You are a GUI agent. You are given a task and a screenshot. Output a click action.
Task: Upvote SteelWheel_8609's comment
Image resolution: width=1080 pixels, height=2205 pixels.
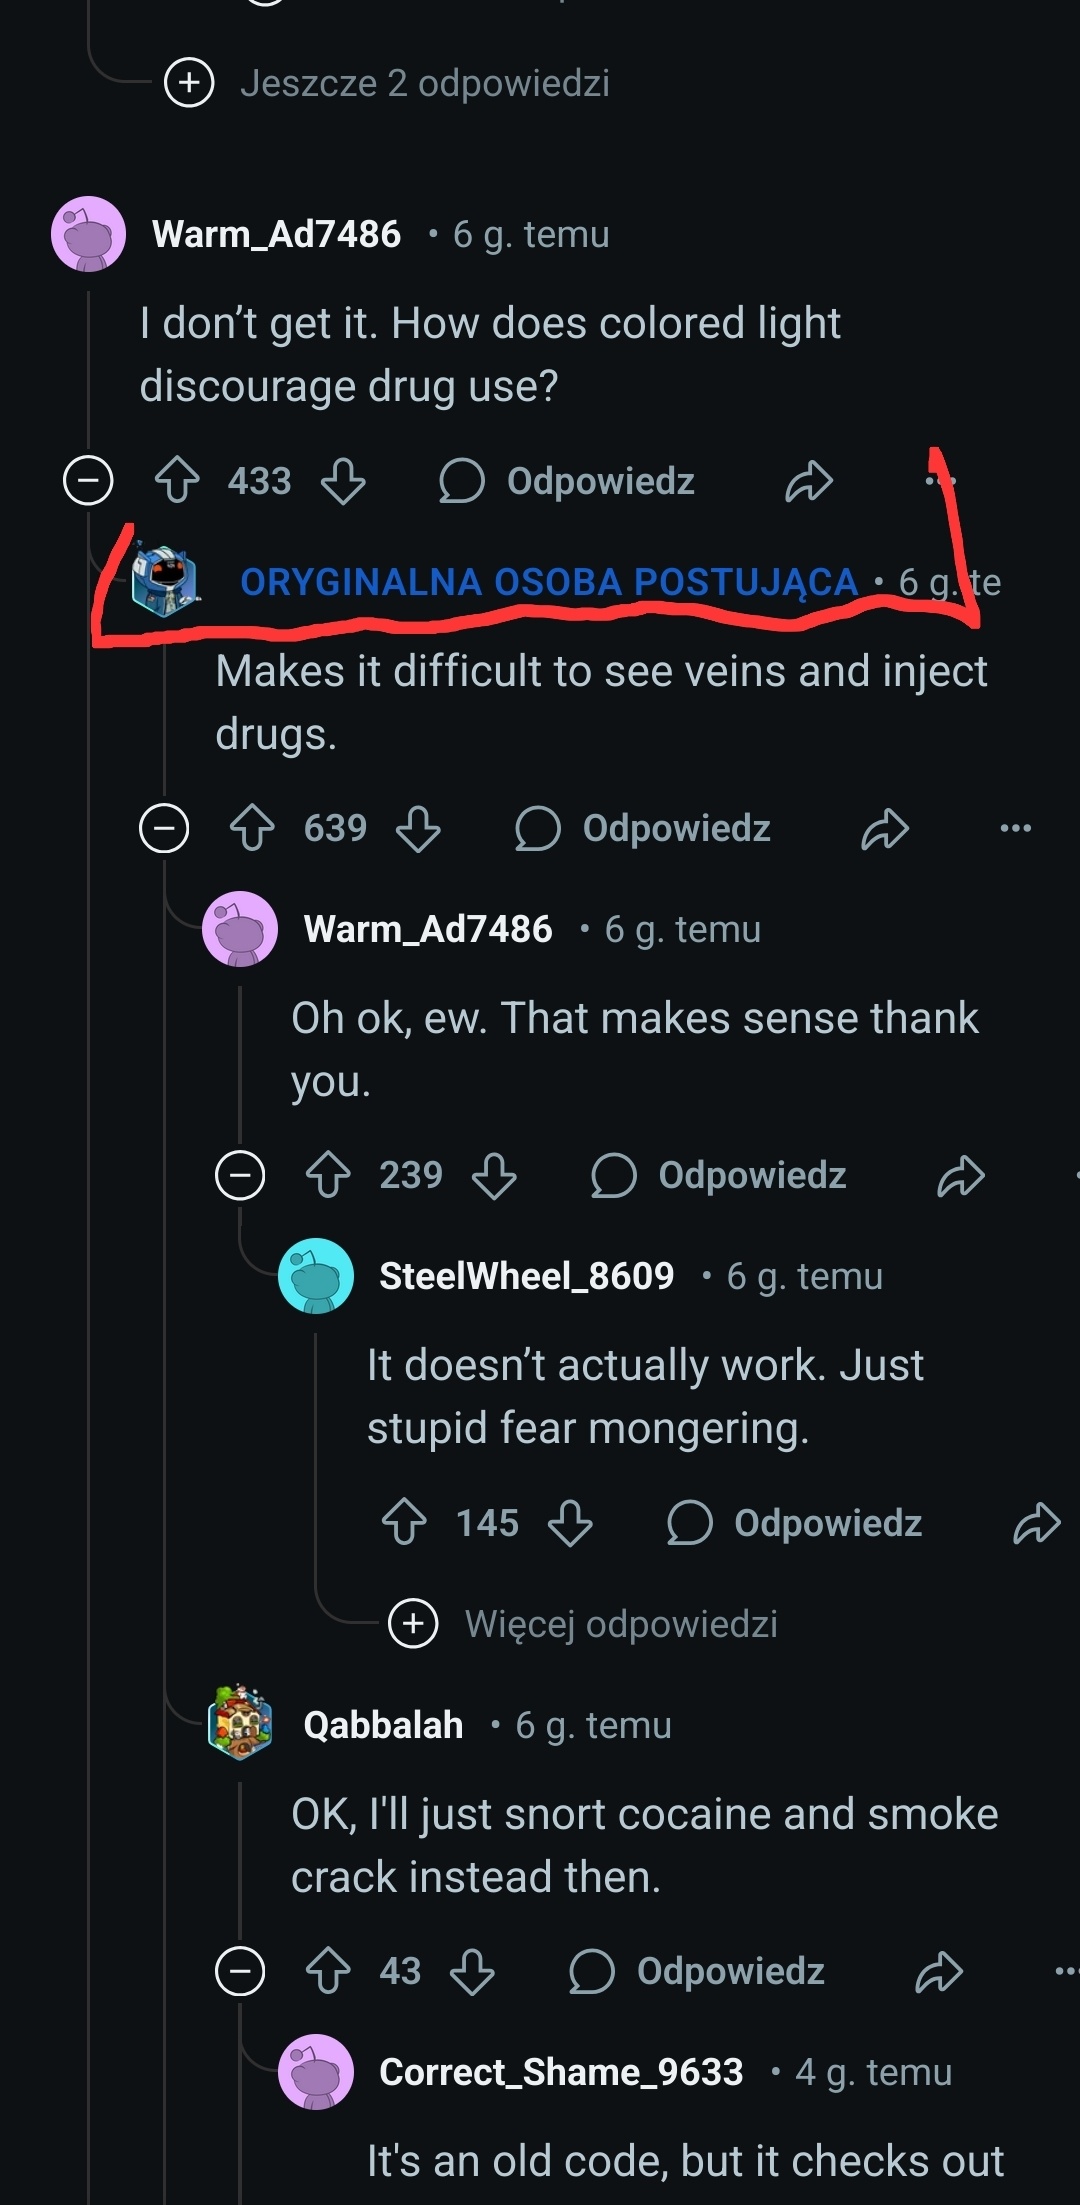pos(405,1523)
